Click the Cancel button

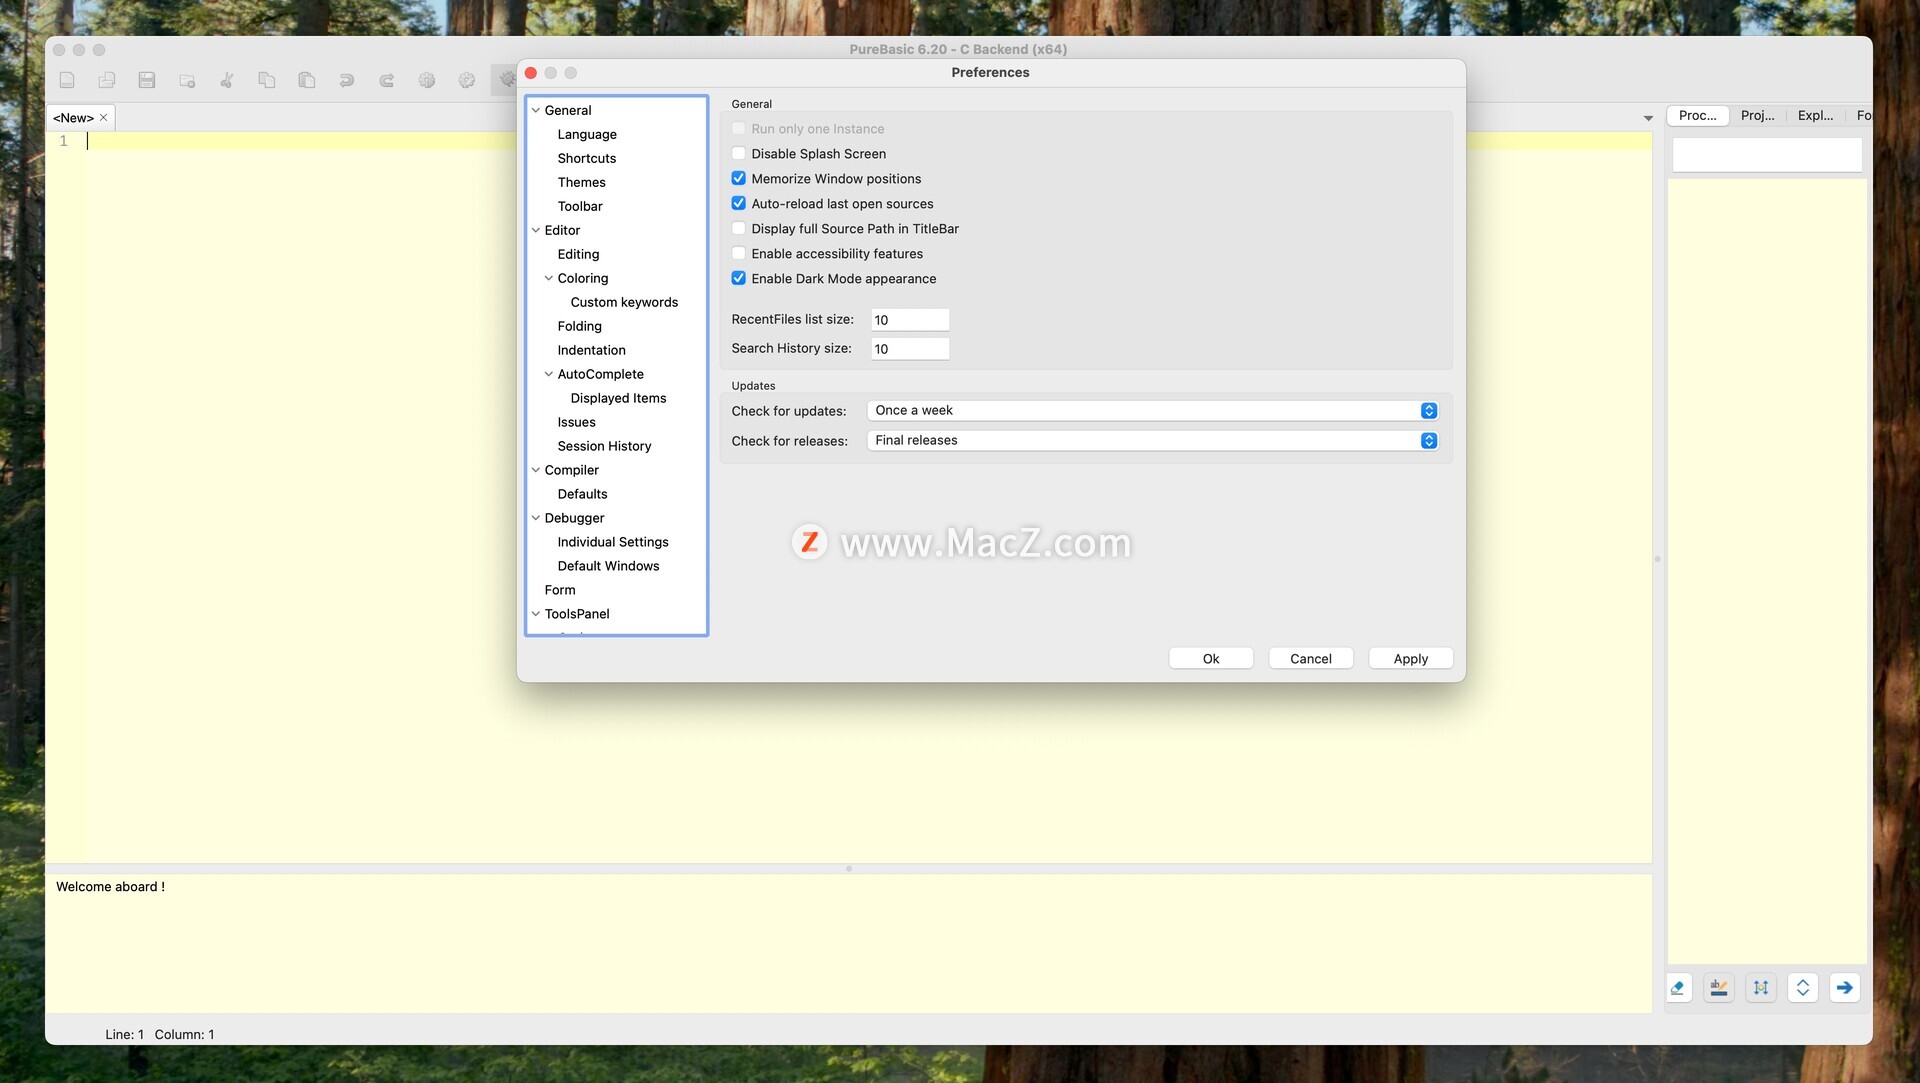coord(1311,658)
